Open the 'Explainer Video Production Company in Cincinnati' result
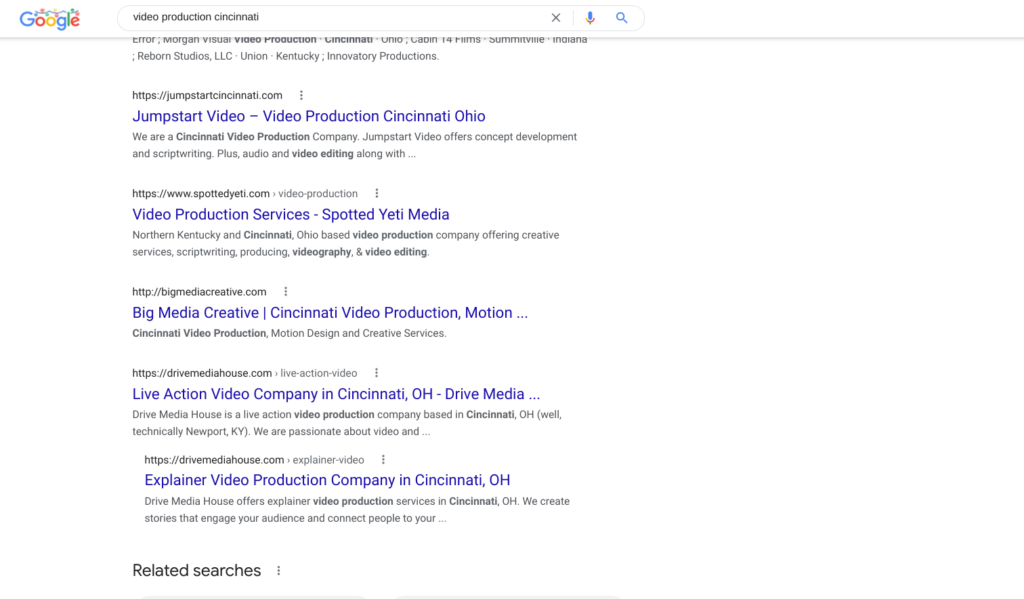This screenshot has height=599, width=1024. click(x=327, y=480)
